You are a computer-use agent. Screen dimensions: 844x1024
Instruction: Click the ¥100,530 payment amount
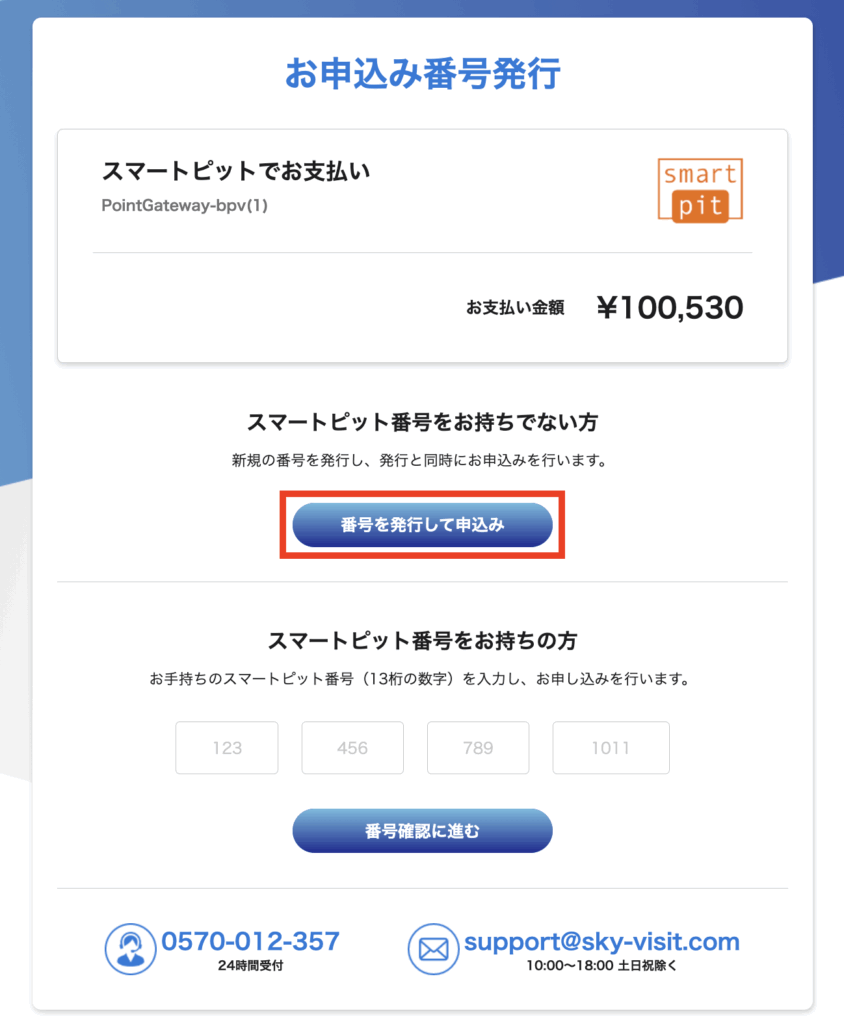coord(670,308)
